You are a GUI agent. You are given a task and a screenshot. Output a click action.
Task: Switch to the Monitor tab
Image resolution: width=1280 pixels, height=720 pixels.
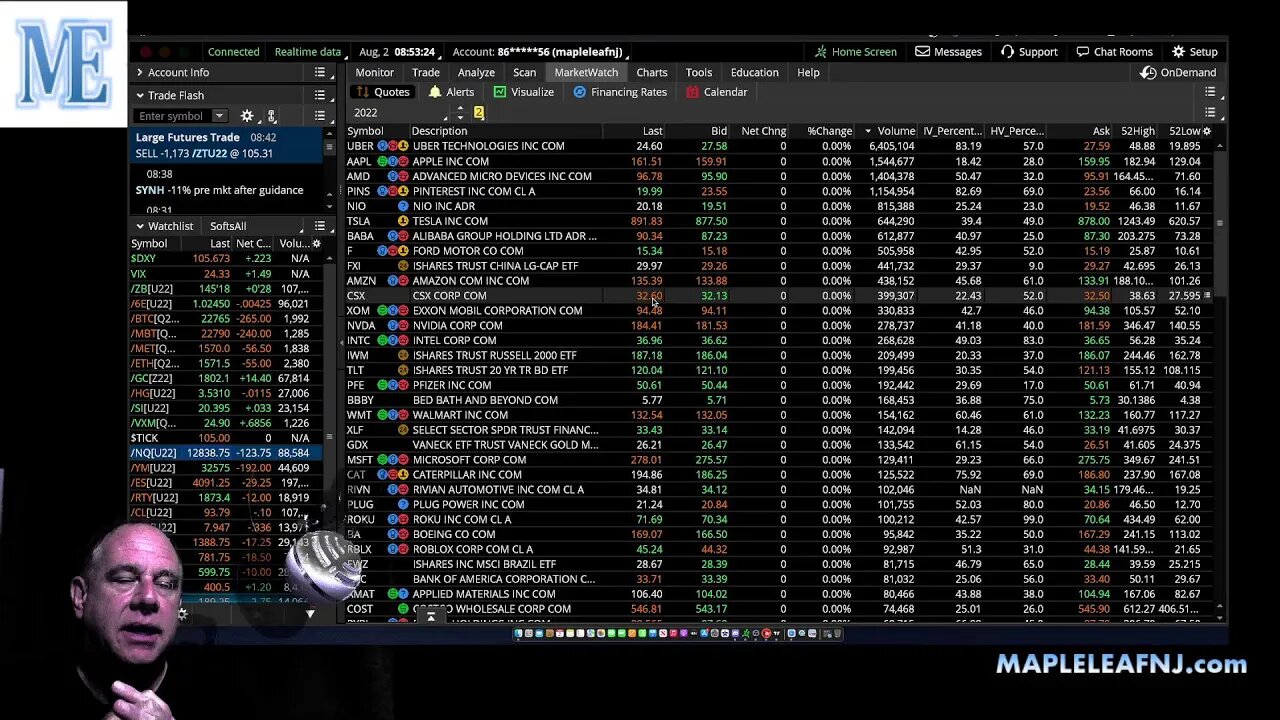374,73
